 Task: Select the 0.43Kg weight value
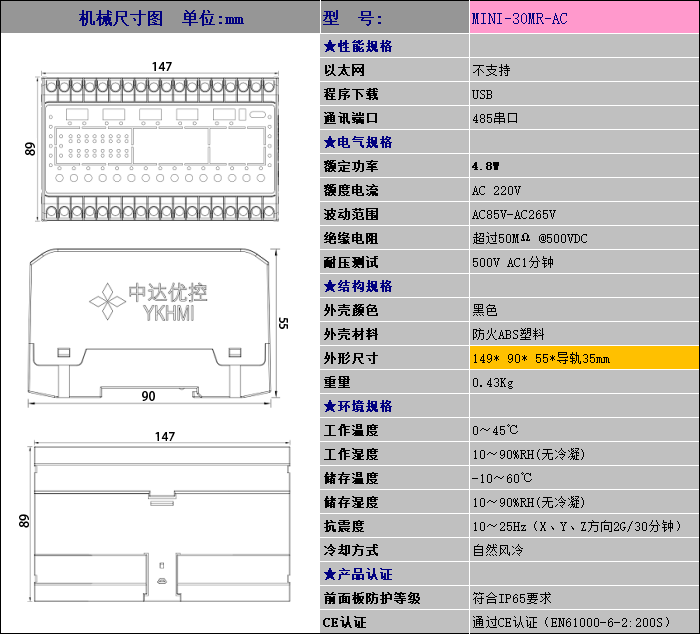pos(493,383)
